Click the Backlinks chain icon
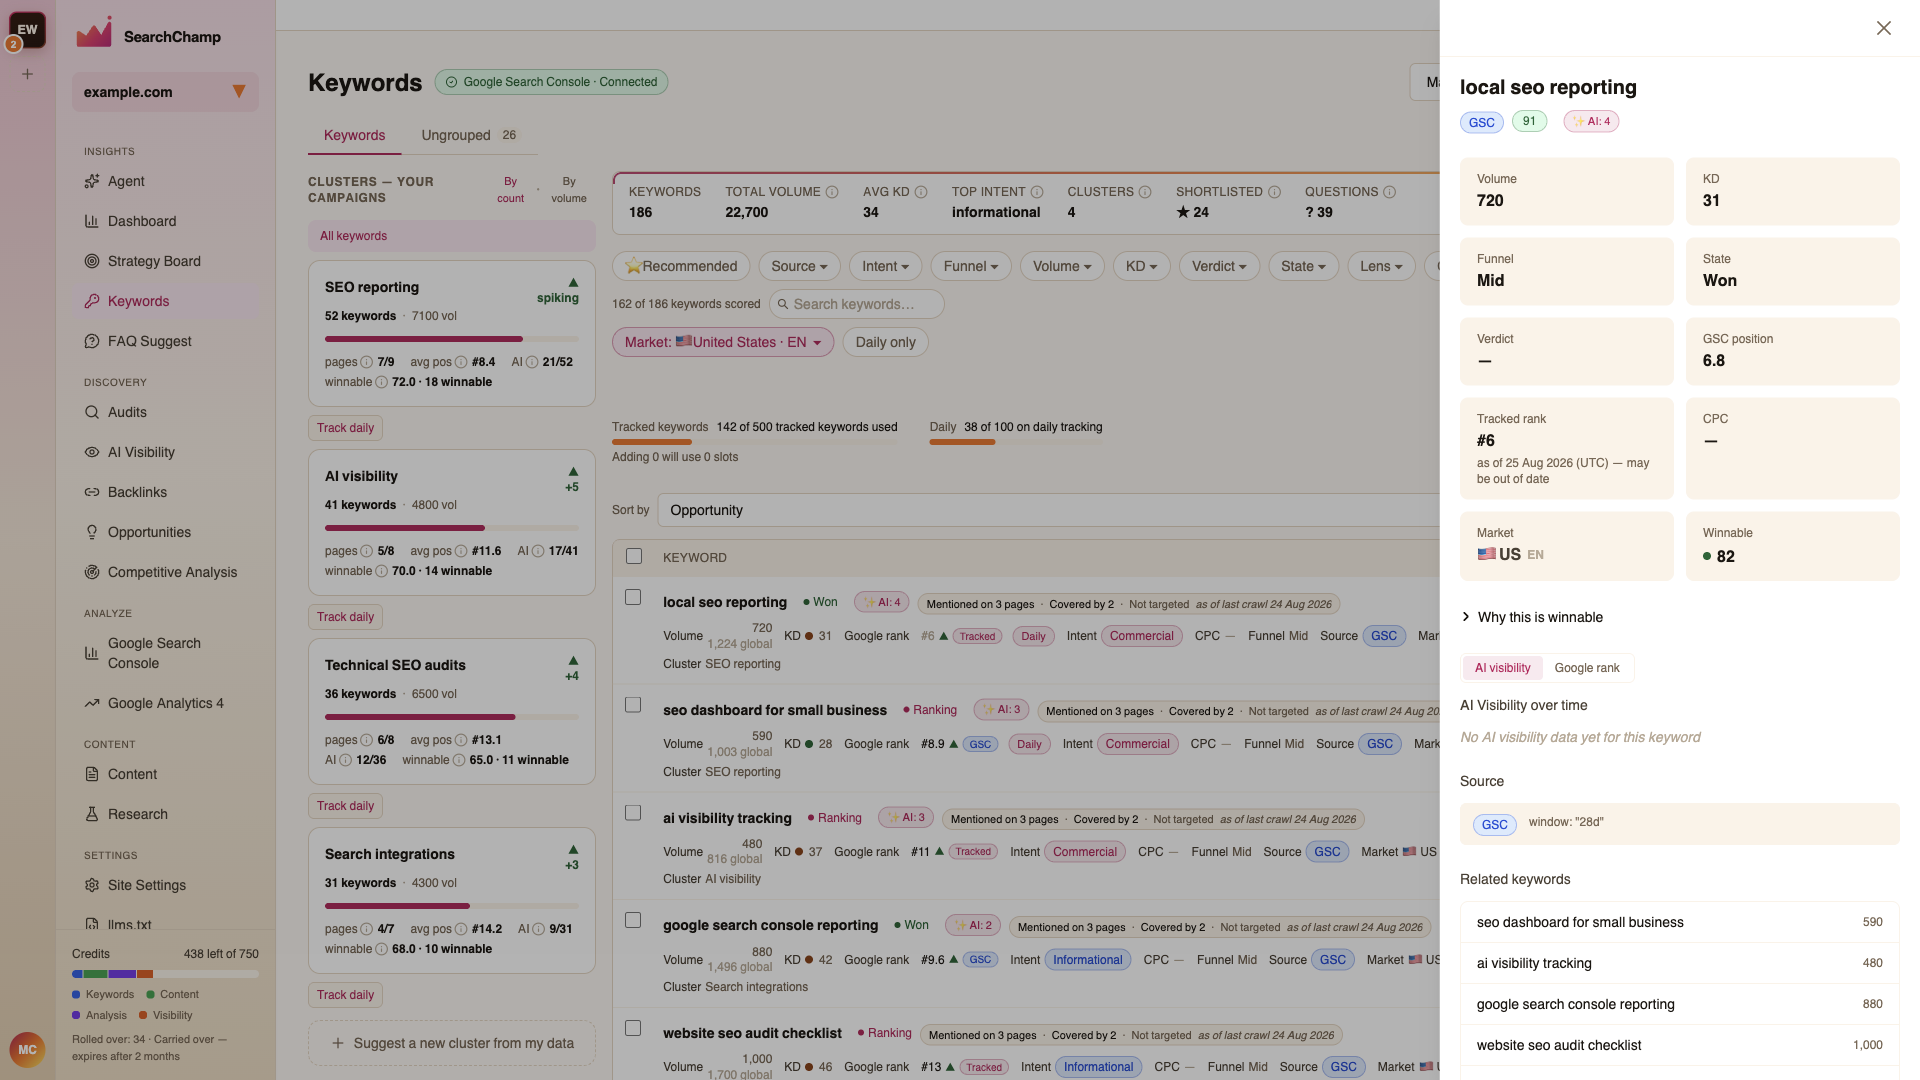Viewport: 1920px width, 1080px height. pyautogui.click(x=92, y=492)
